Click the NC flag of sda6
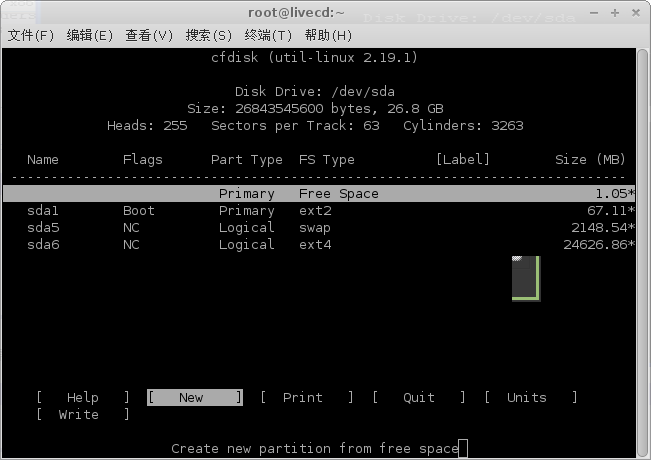The height and width of the screenshot is (460, 651). (x=131, y=245)
